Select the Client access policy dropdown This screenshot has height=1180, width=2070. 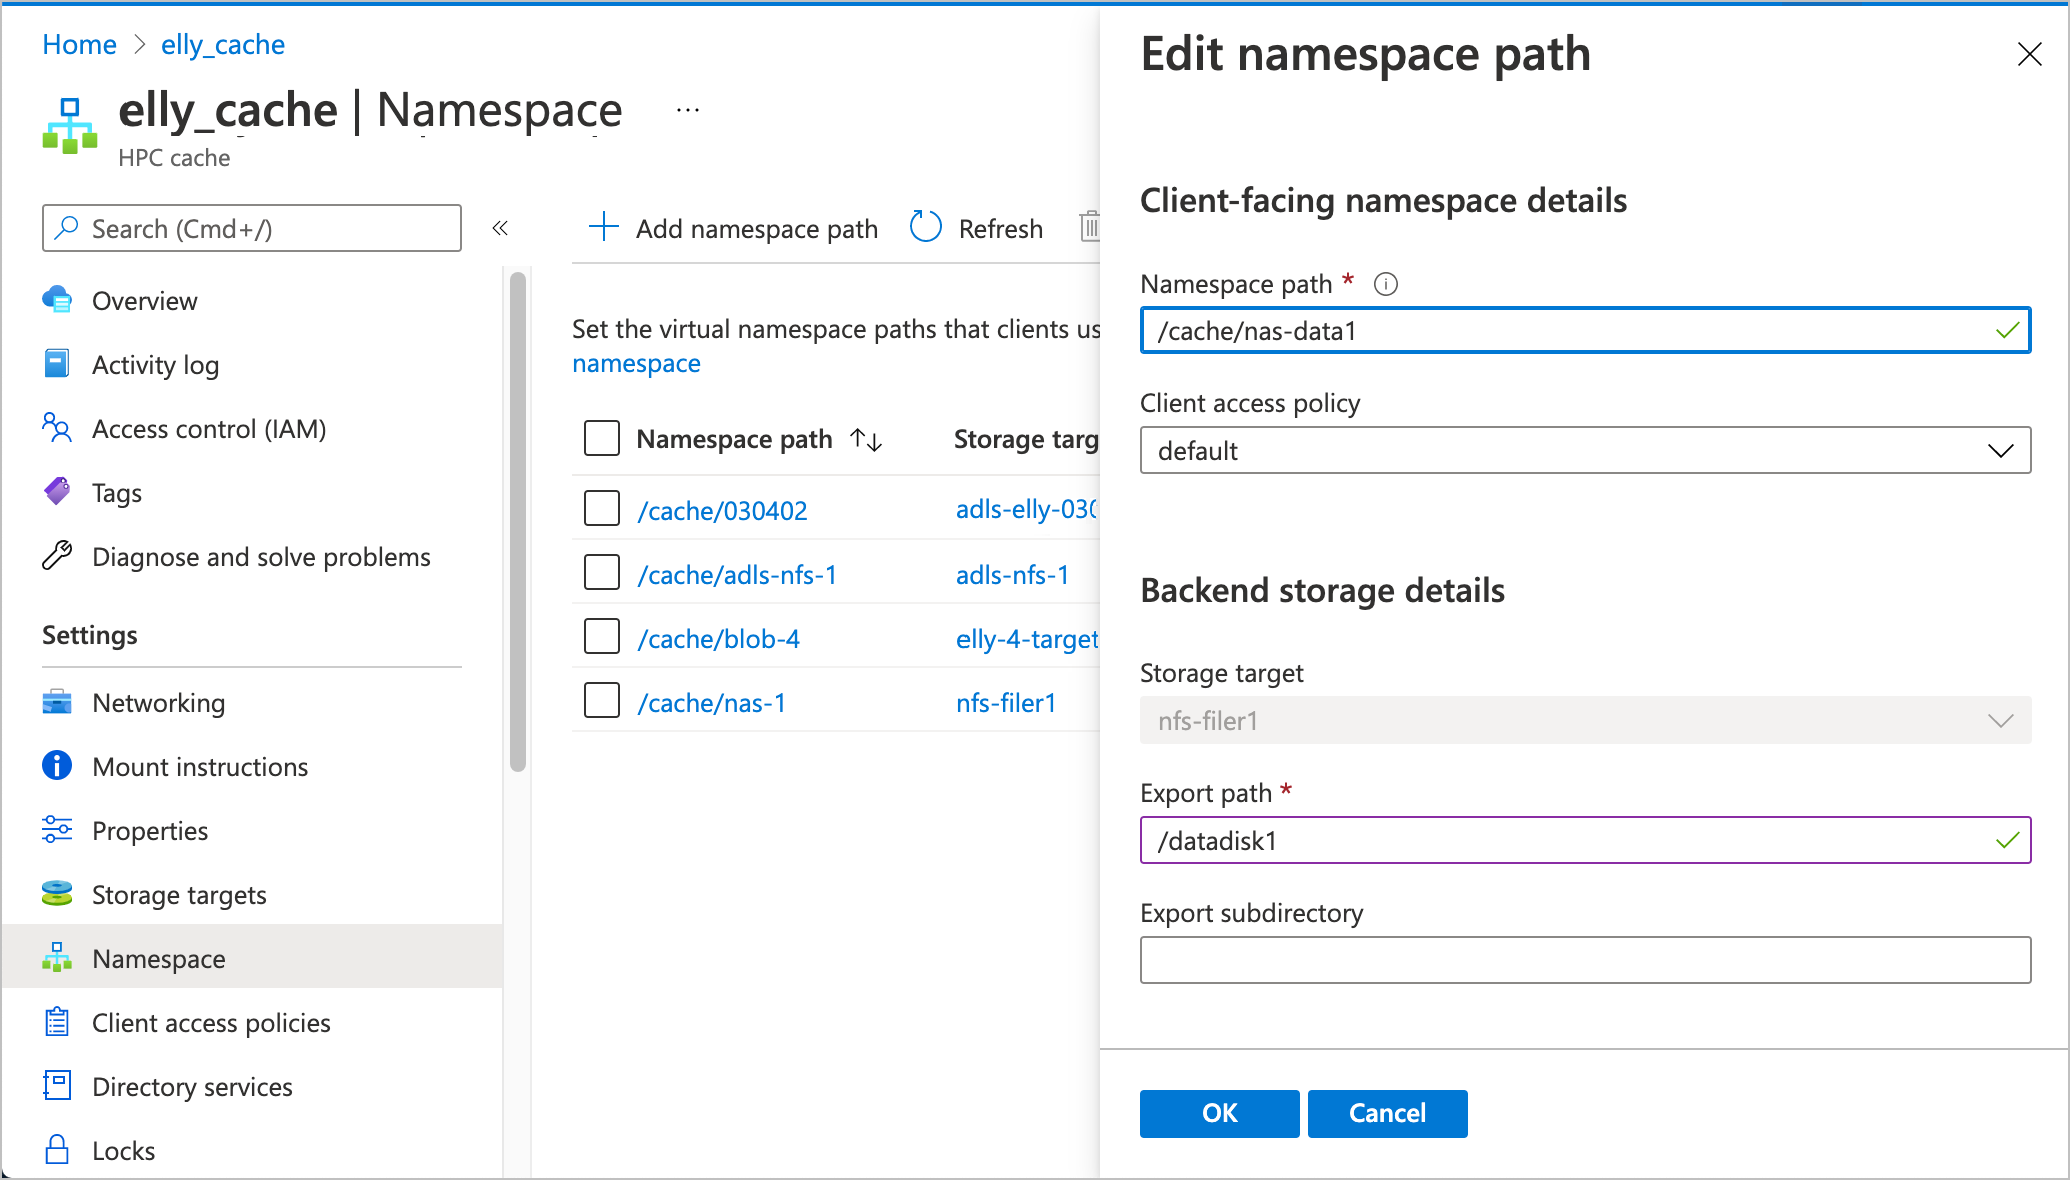[1587, 451]
